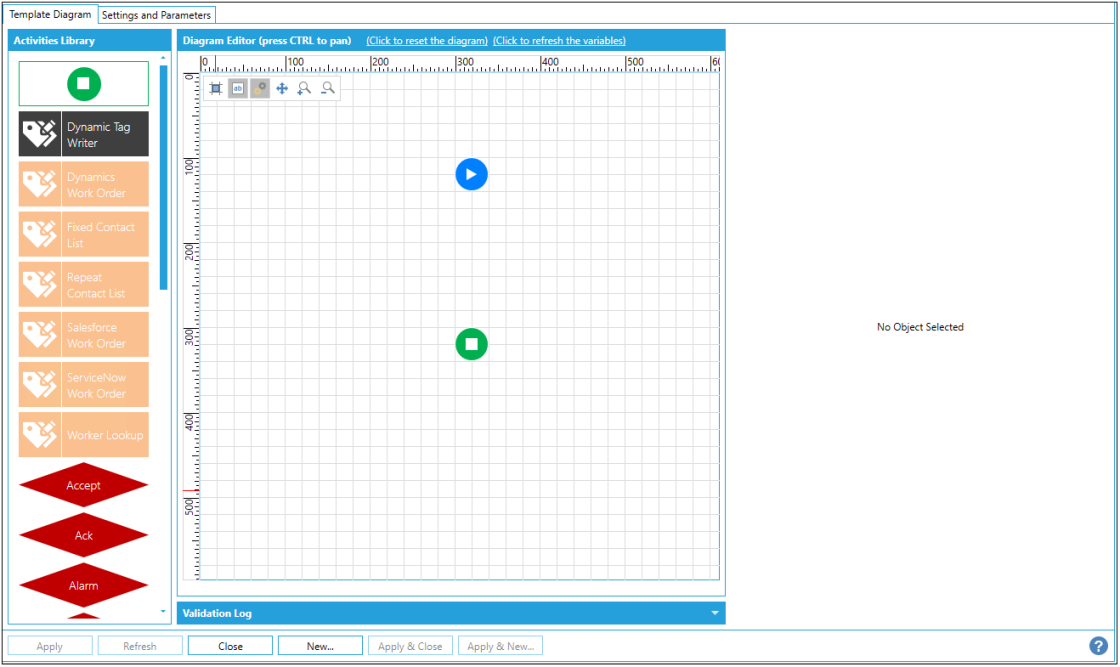
Task: Select the pan arrows tool
Action: tap(282, 88)
